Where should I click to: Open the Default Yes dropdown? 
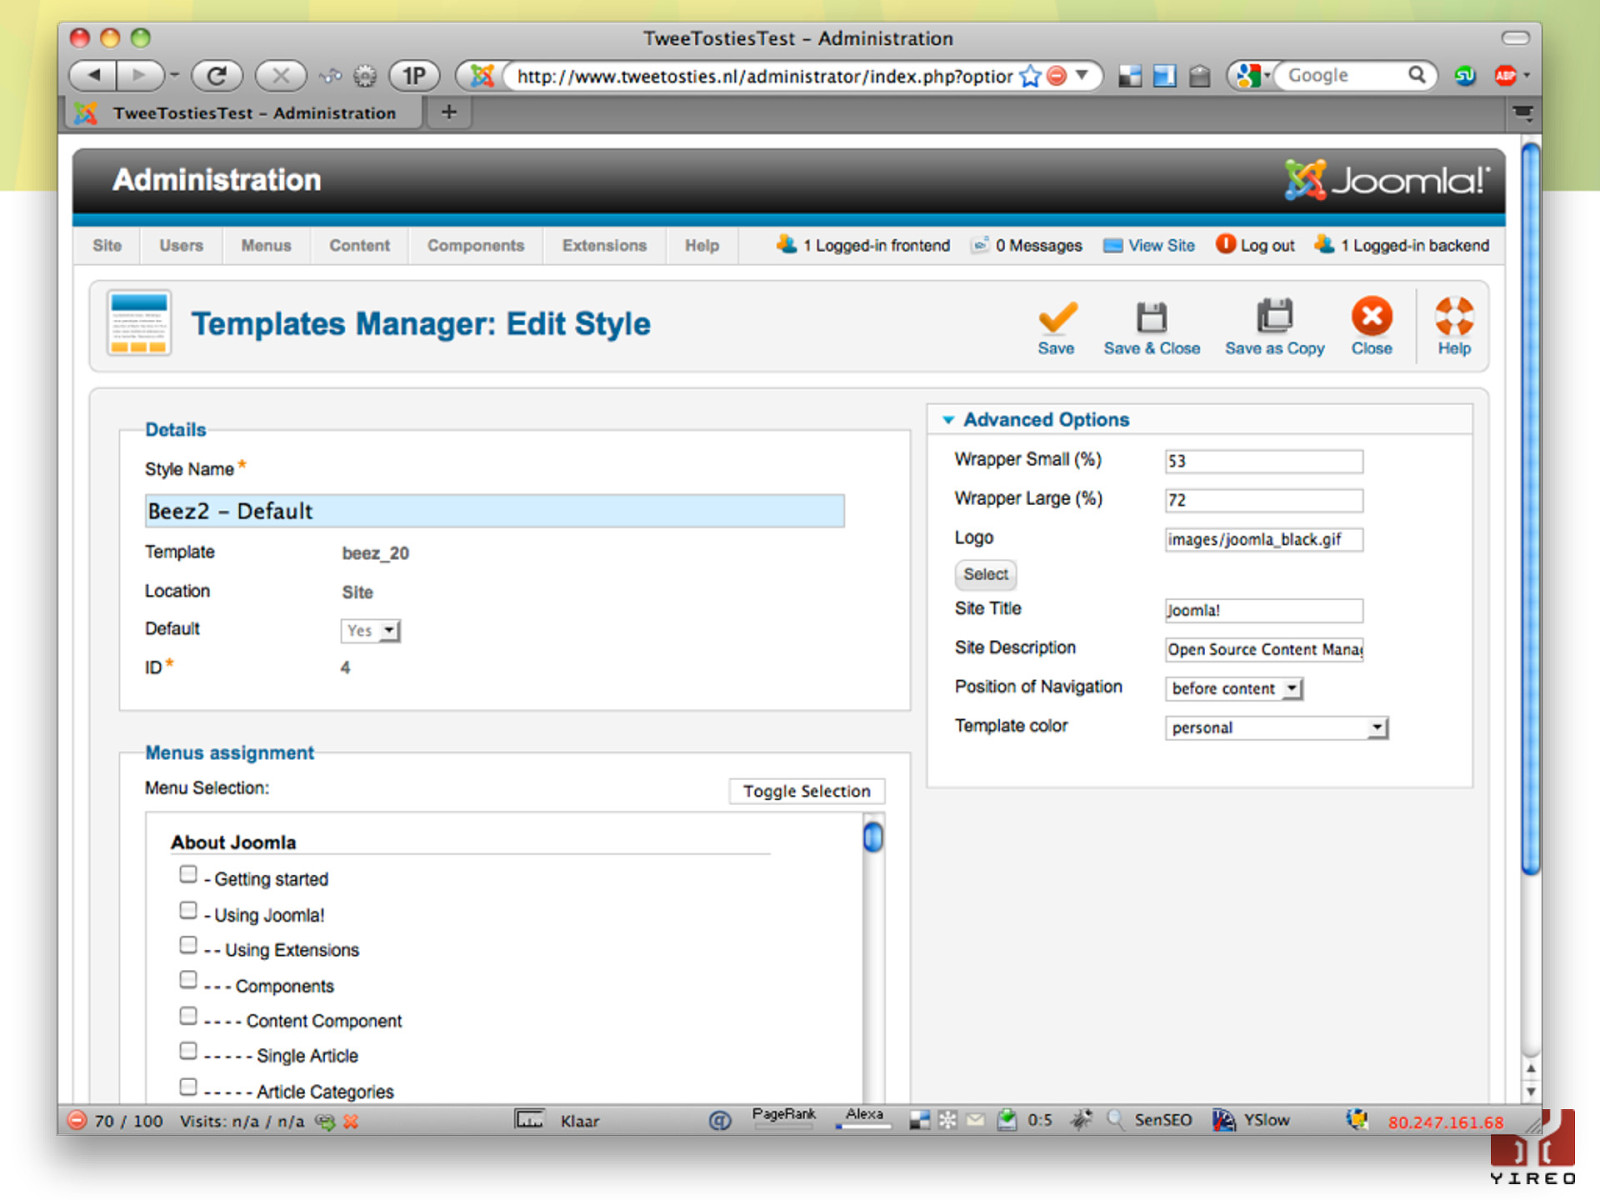371,631
